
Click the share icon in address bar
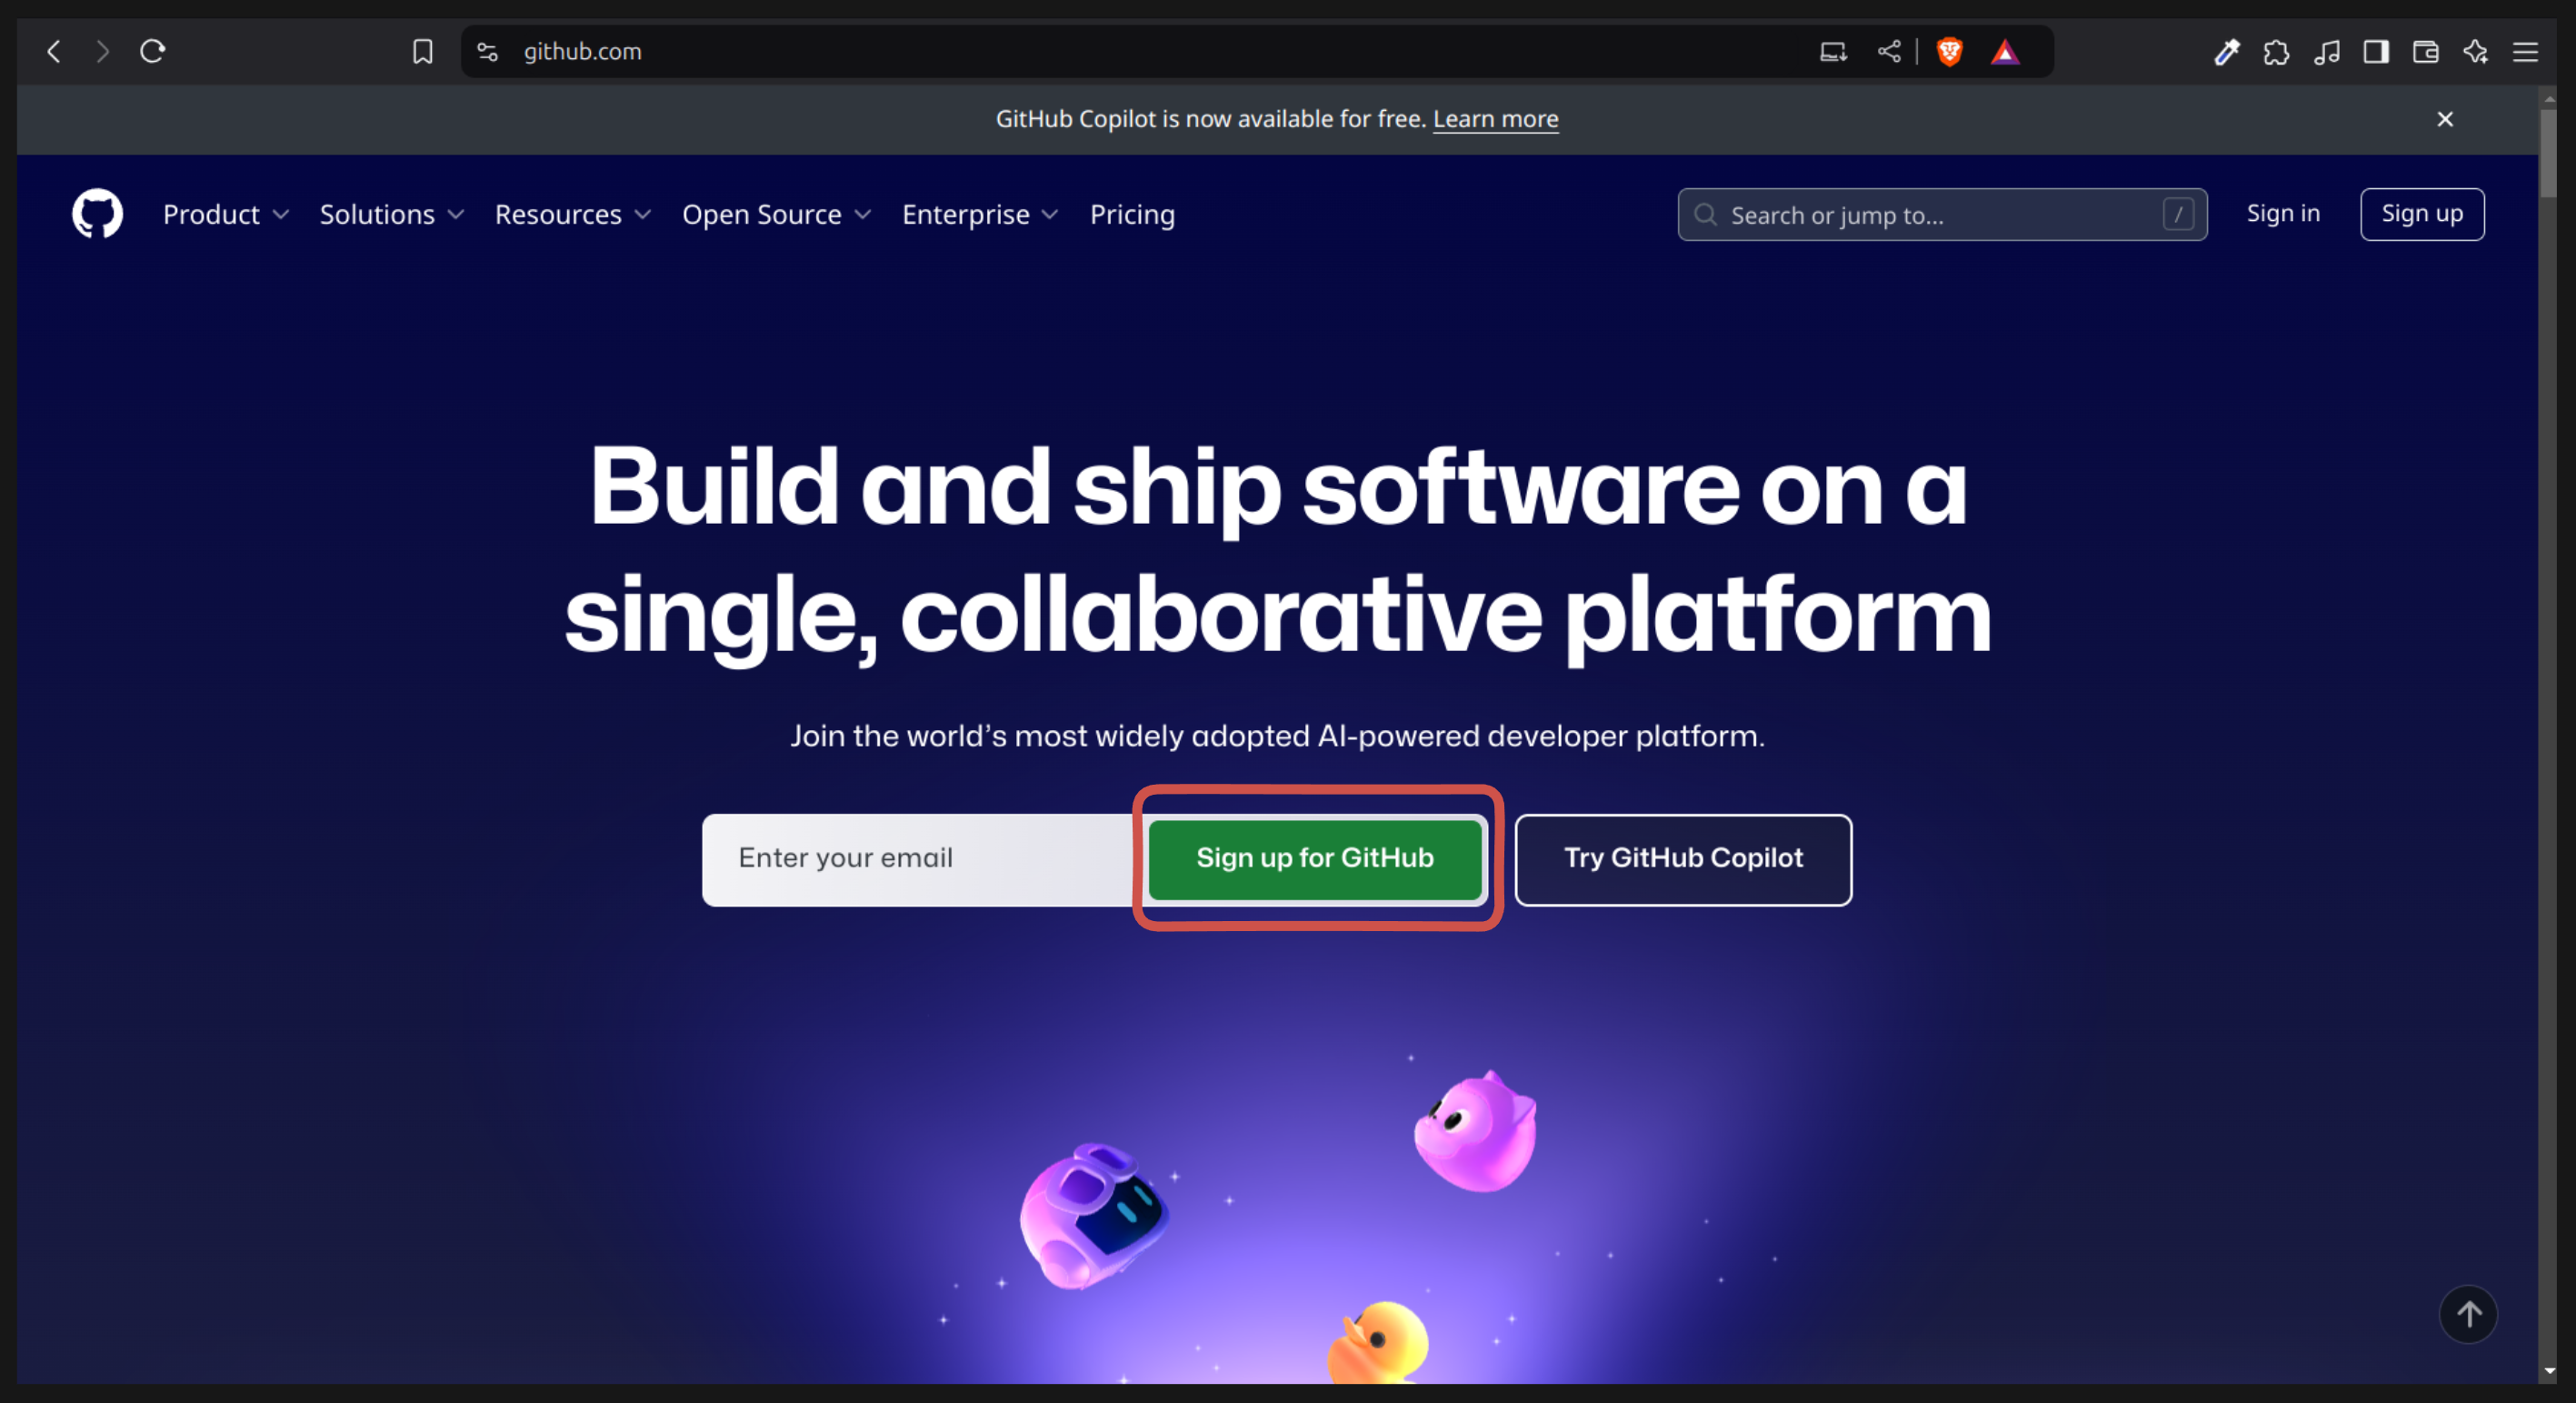pyautogui.click(x=1889, y=51)
